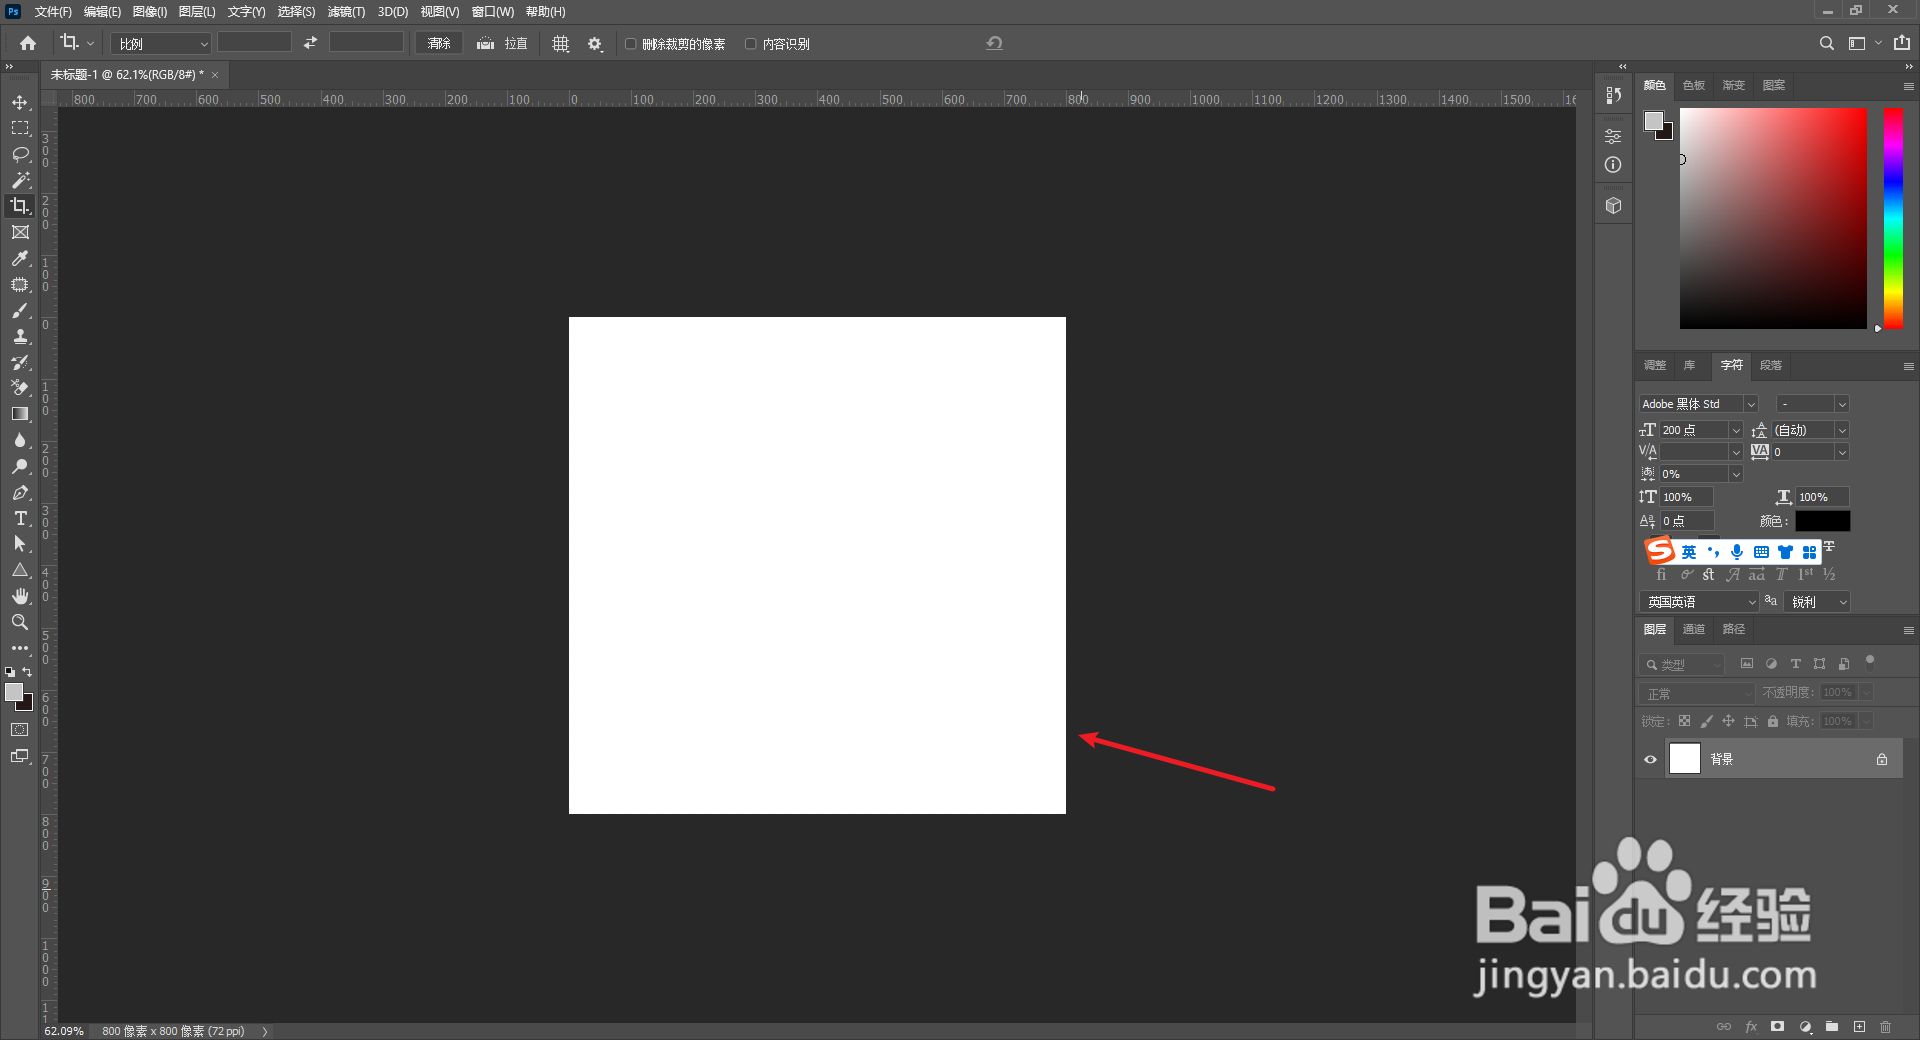Select the Horizontal Type tool
The width and height of the screenshot is (1920, 1040).
point(20,518)
